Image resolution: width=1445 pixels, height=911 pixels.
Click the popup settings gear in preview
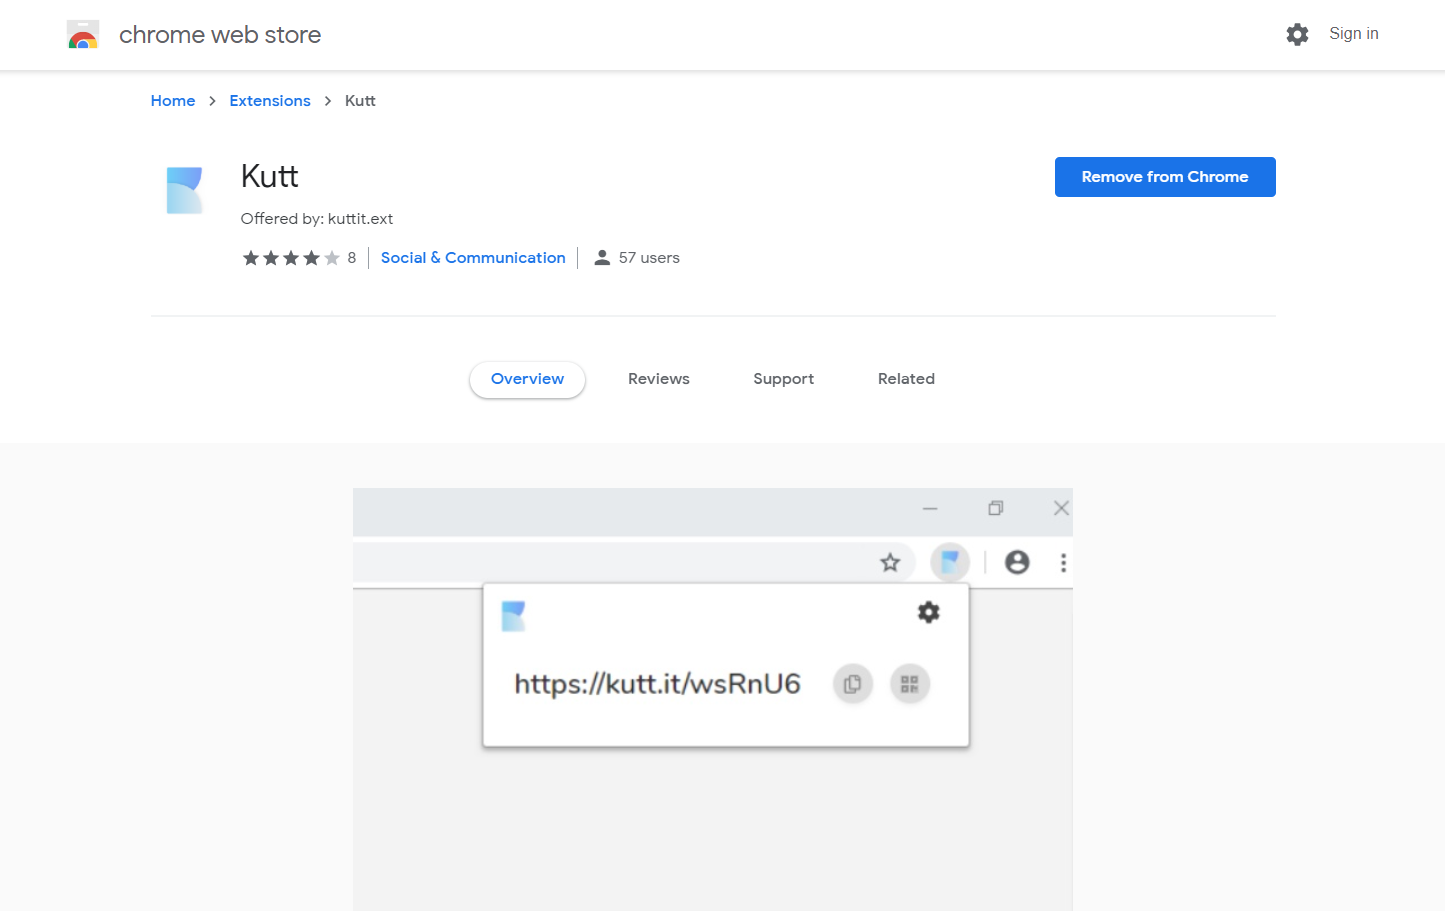click(x=929, y=612)
